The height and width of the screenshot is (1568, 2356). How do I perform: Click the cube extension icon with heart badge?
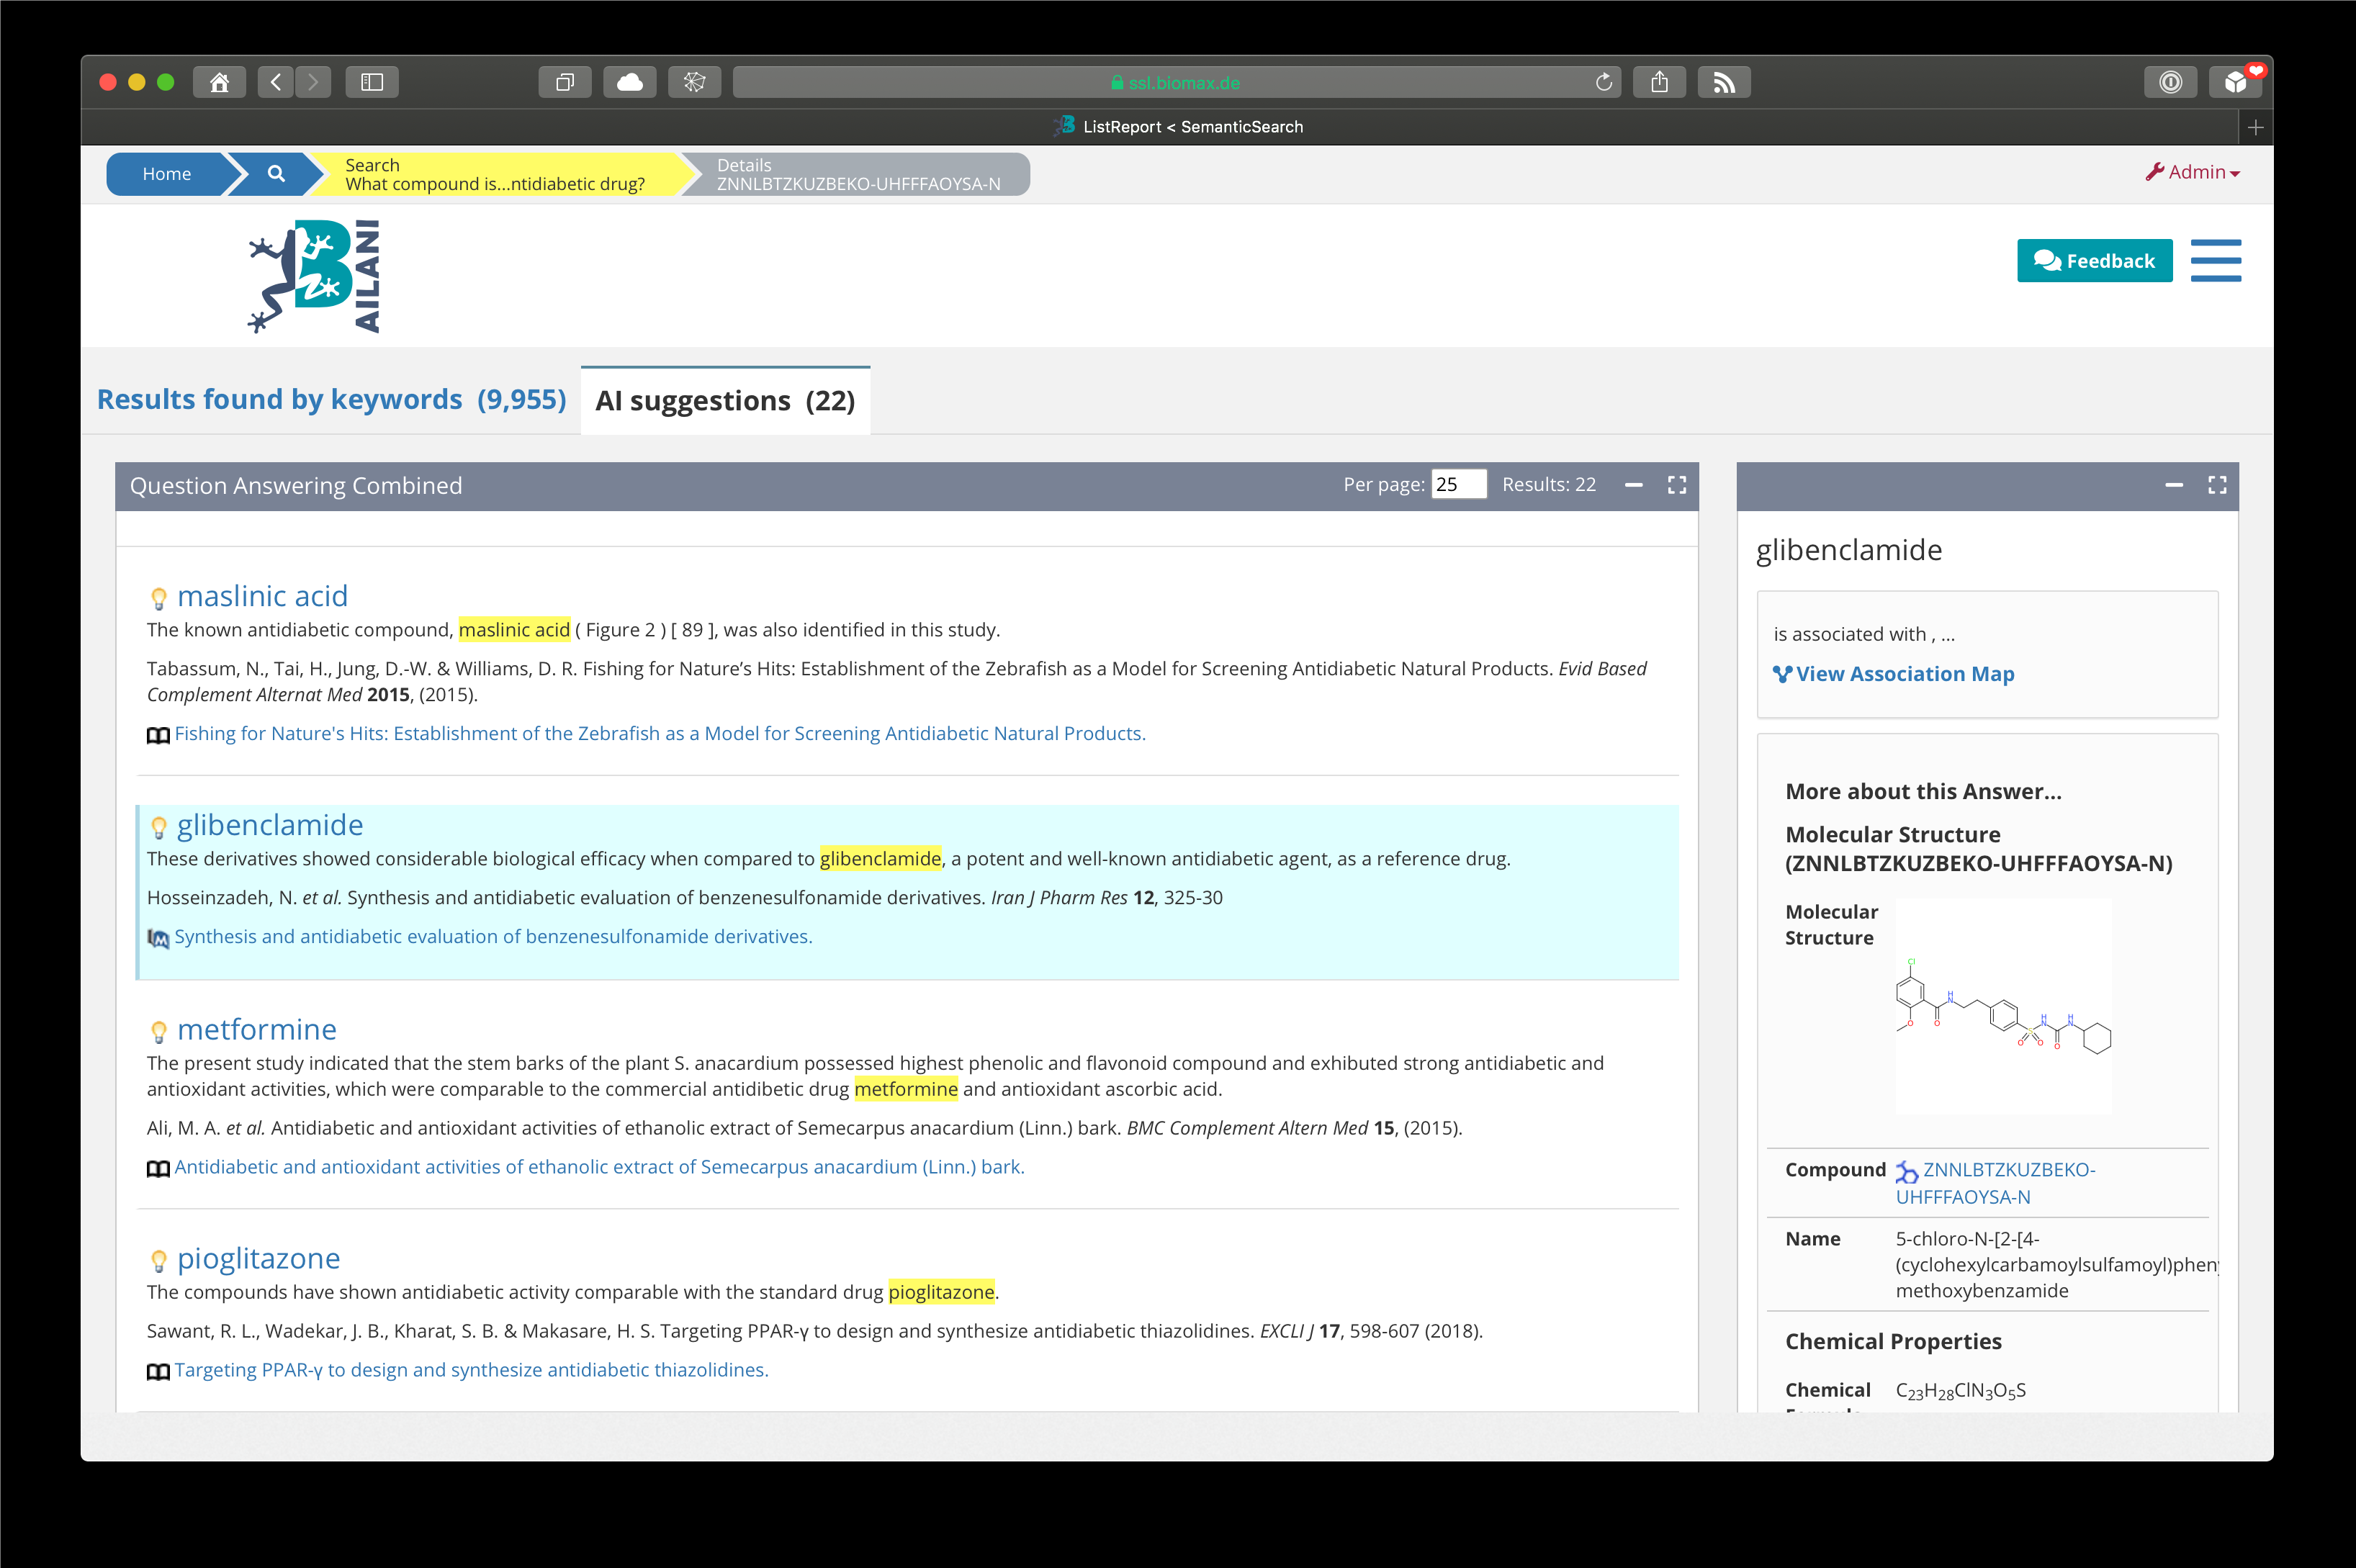point(2236,82)
